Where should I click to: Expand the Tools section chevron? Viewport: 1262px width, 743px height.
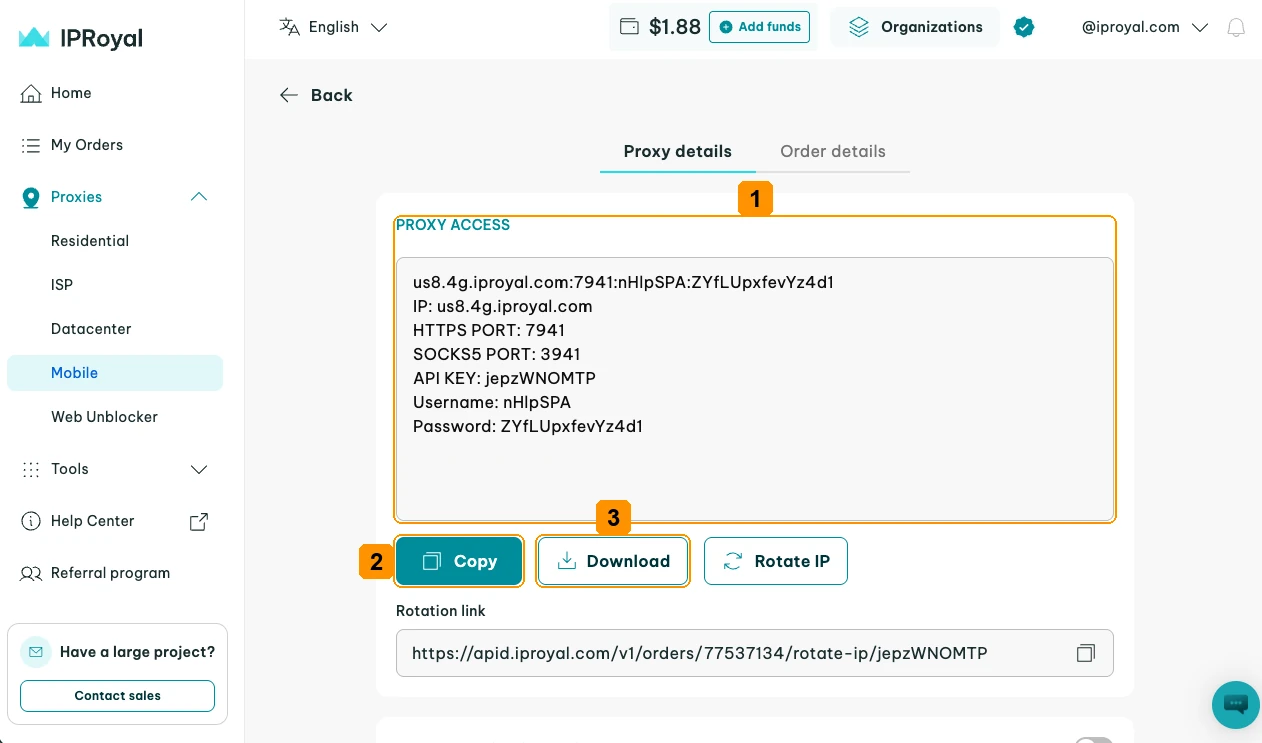(199, 469)
